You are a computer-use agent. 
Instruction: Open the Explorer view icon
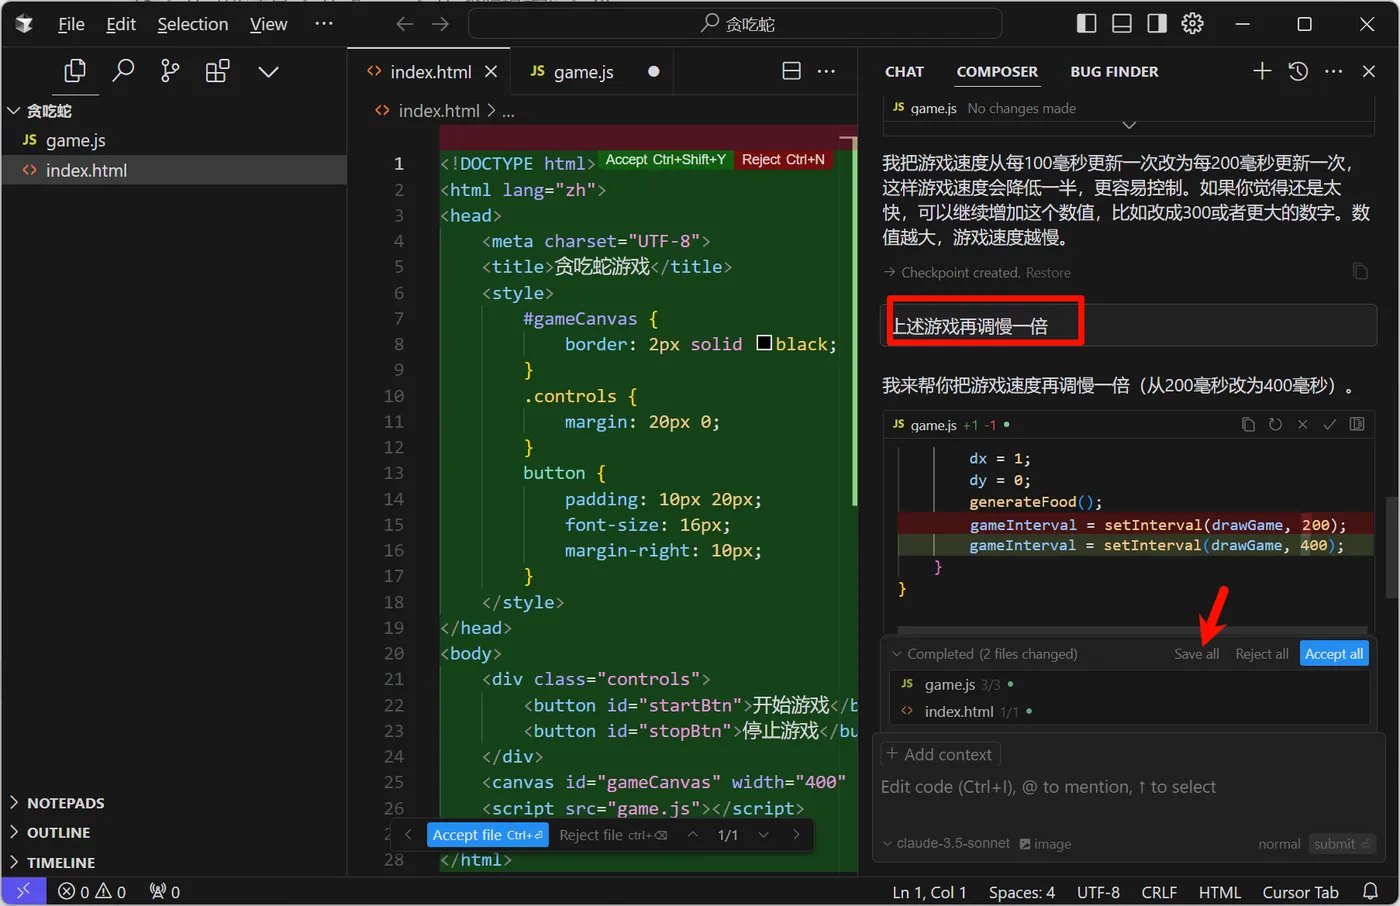(75, 71)
